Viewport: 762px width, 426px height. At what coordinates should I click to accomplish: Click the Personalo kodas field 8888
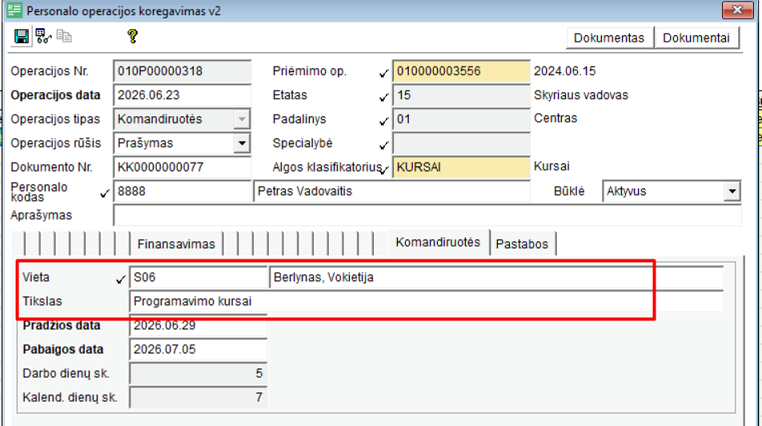coord(182,191)
